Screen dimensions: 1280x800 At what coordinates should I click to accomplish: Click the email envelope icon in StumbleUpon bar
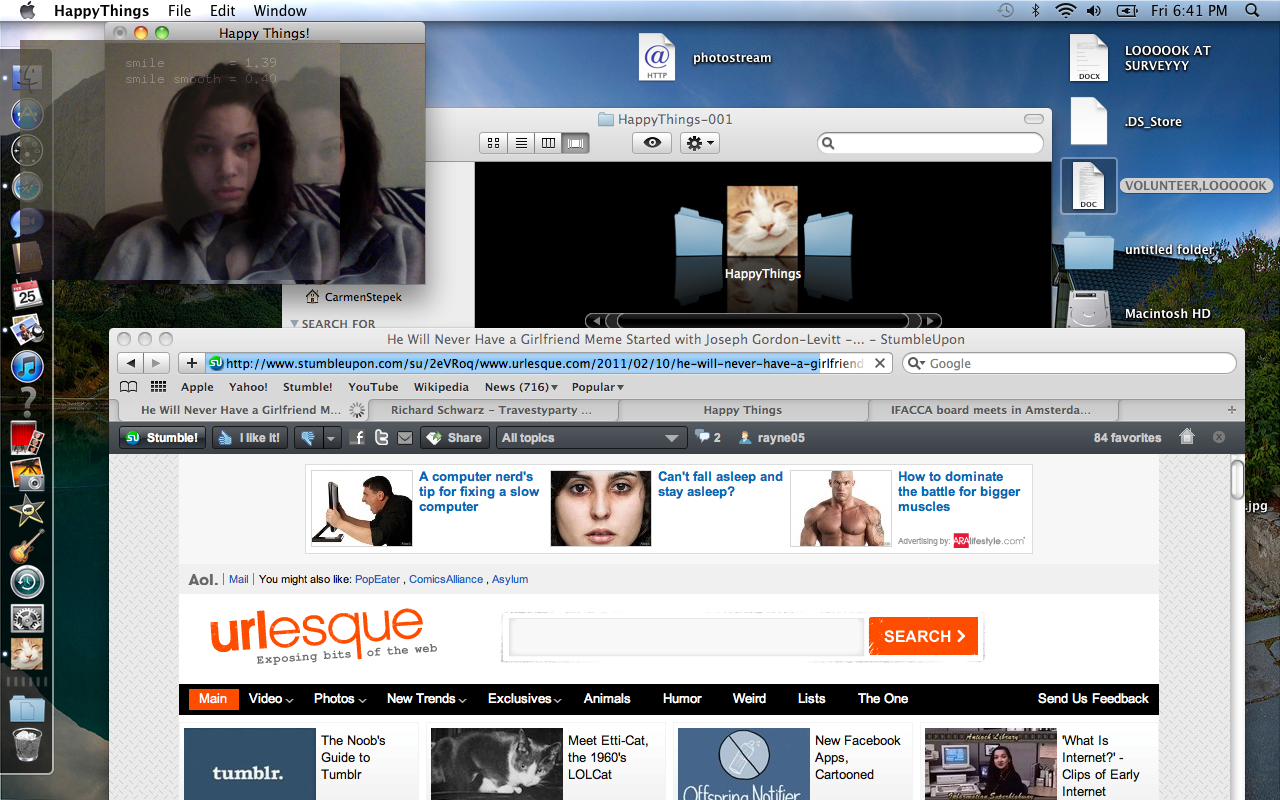coord(404,438)
